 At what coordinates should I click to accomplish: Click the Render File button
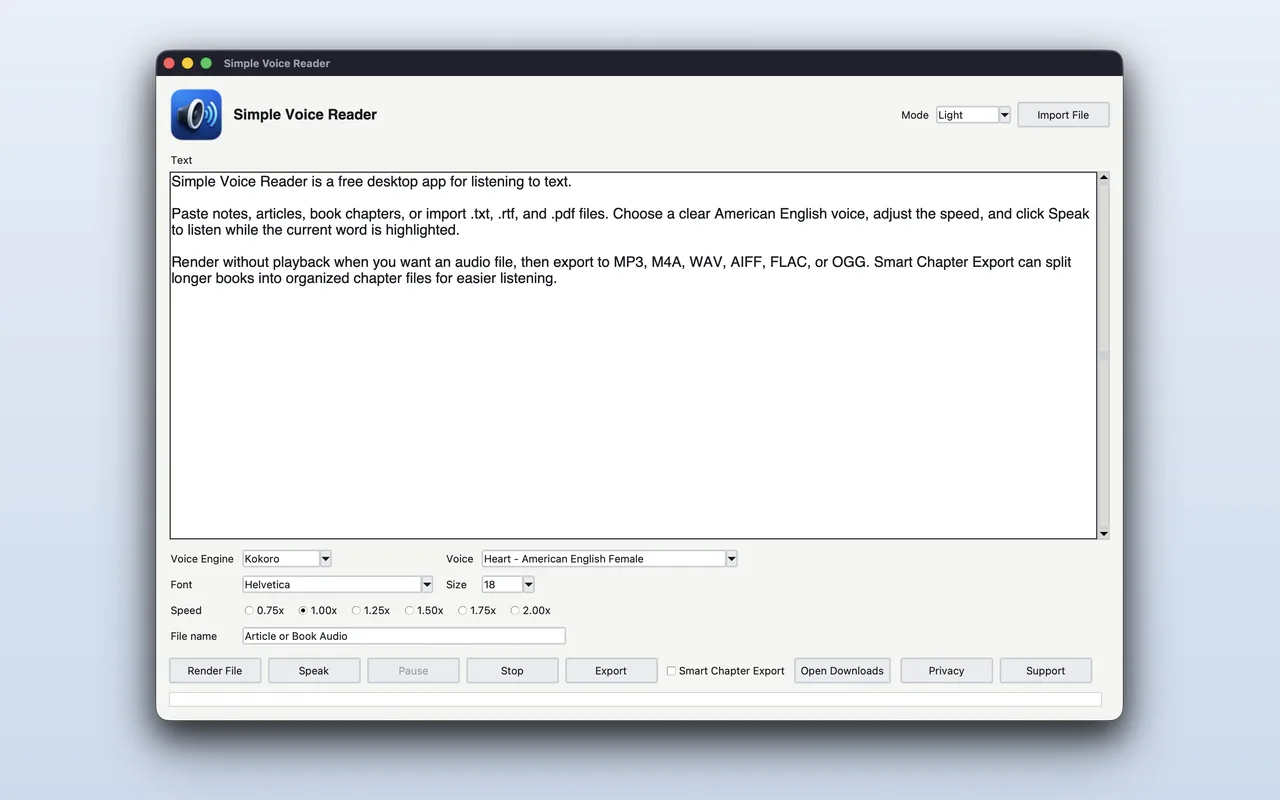pyautogui.click(x=215, y=671)
